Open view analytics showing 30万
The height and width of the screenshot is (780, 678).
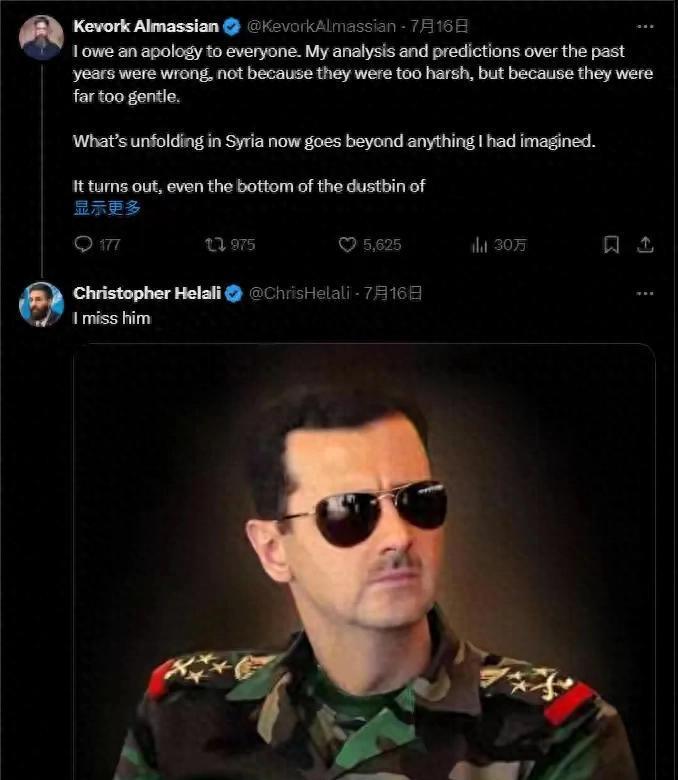[480, 245]
